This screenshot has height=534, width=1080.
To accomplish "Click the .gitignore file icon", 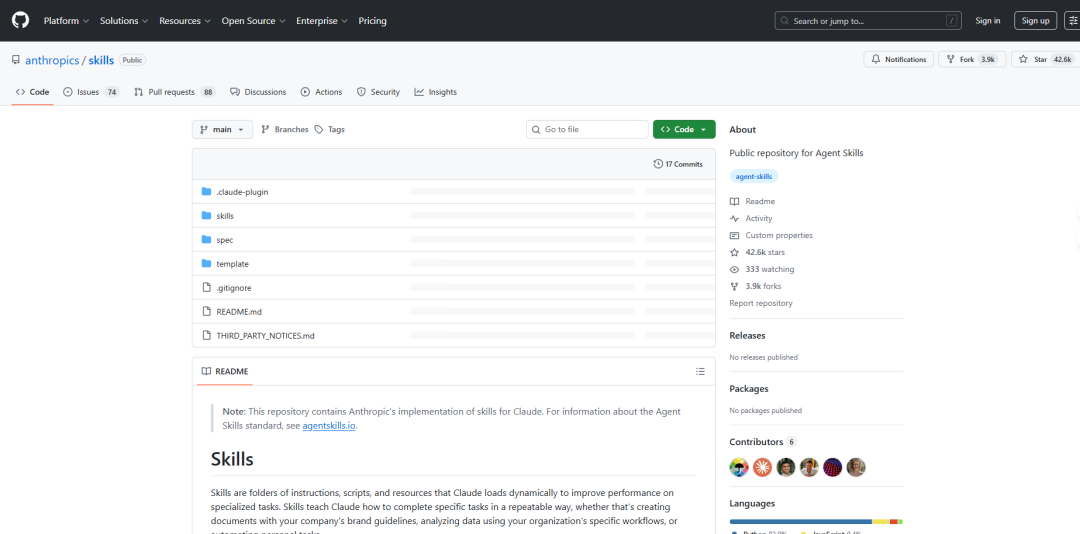I will 206,287.
